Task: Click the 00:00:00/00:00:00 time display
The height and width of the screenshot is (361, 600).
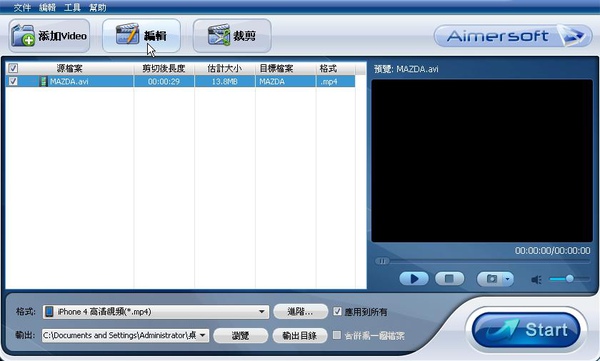Action: coord(553,251)
